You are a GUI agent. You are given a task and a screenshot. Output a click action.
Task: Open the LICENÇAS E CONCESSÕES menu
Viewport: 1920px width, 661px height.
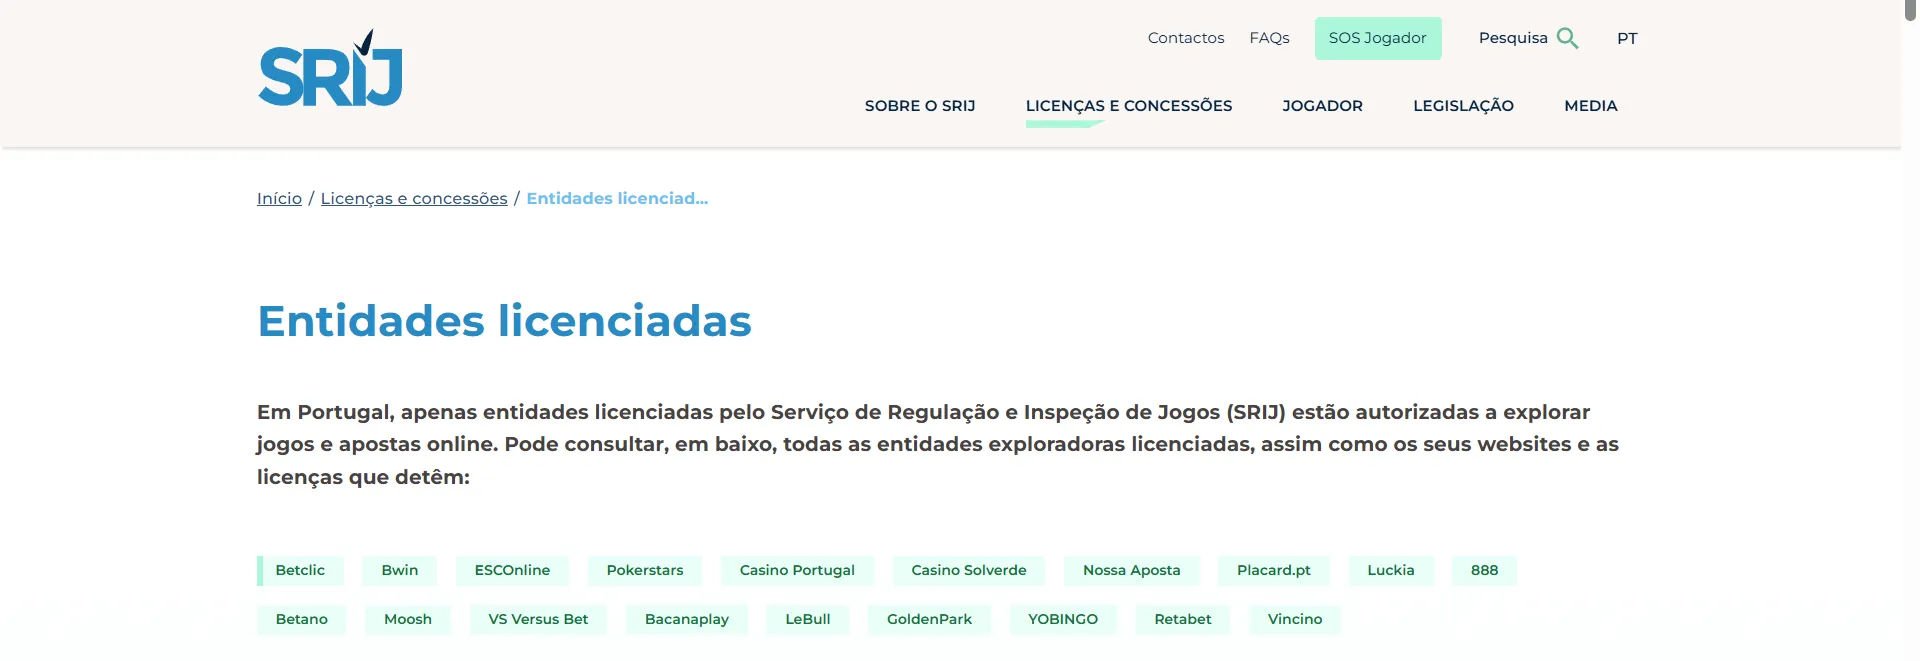[x=1128, y=106]
